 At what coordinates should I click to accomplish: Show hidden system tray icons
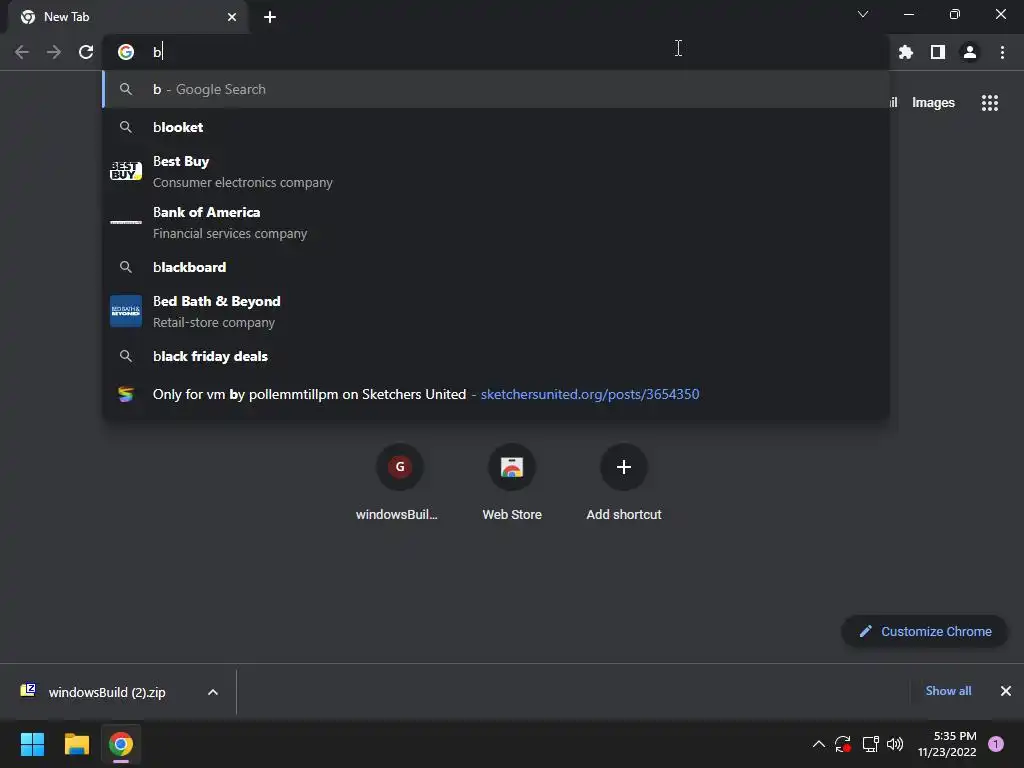click(818, 744)
